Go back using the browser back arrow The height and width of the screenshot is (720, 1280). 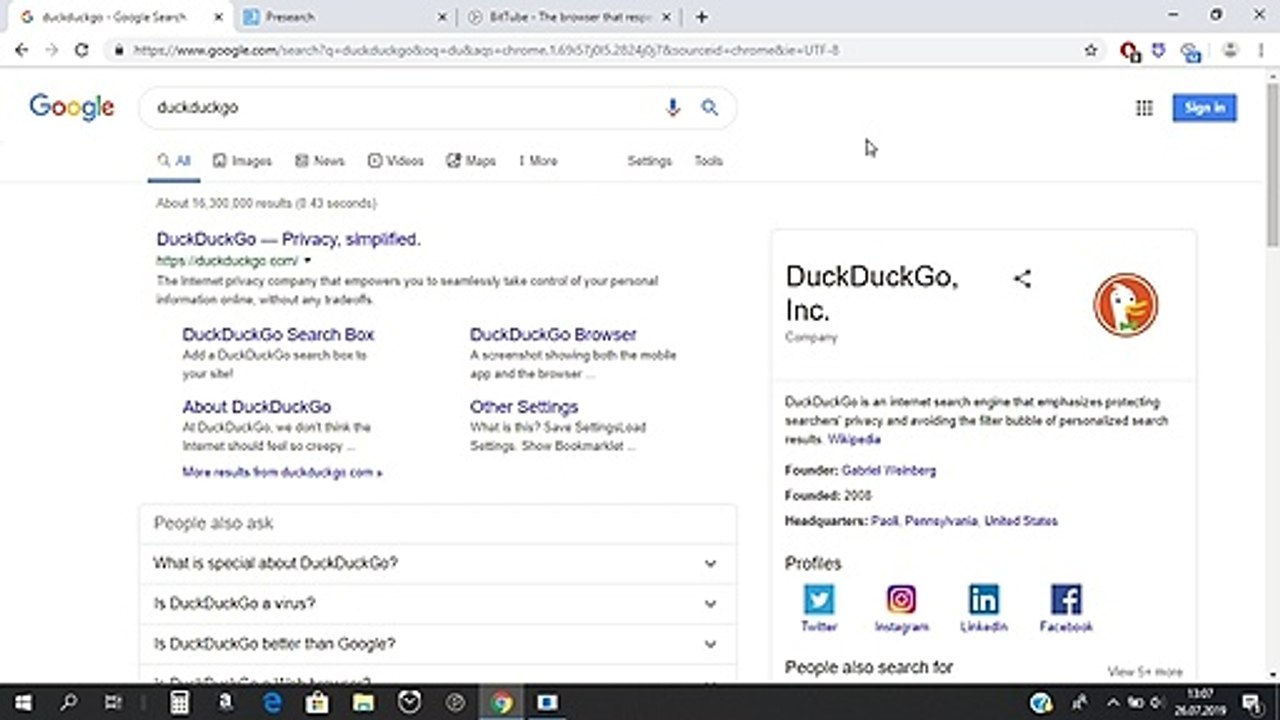click(21, 50)
